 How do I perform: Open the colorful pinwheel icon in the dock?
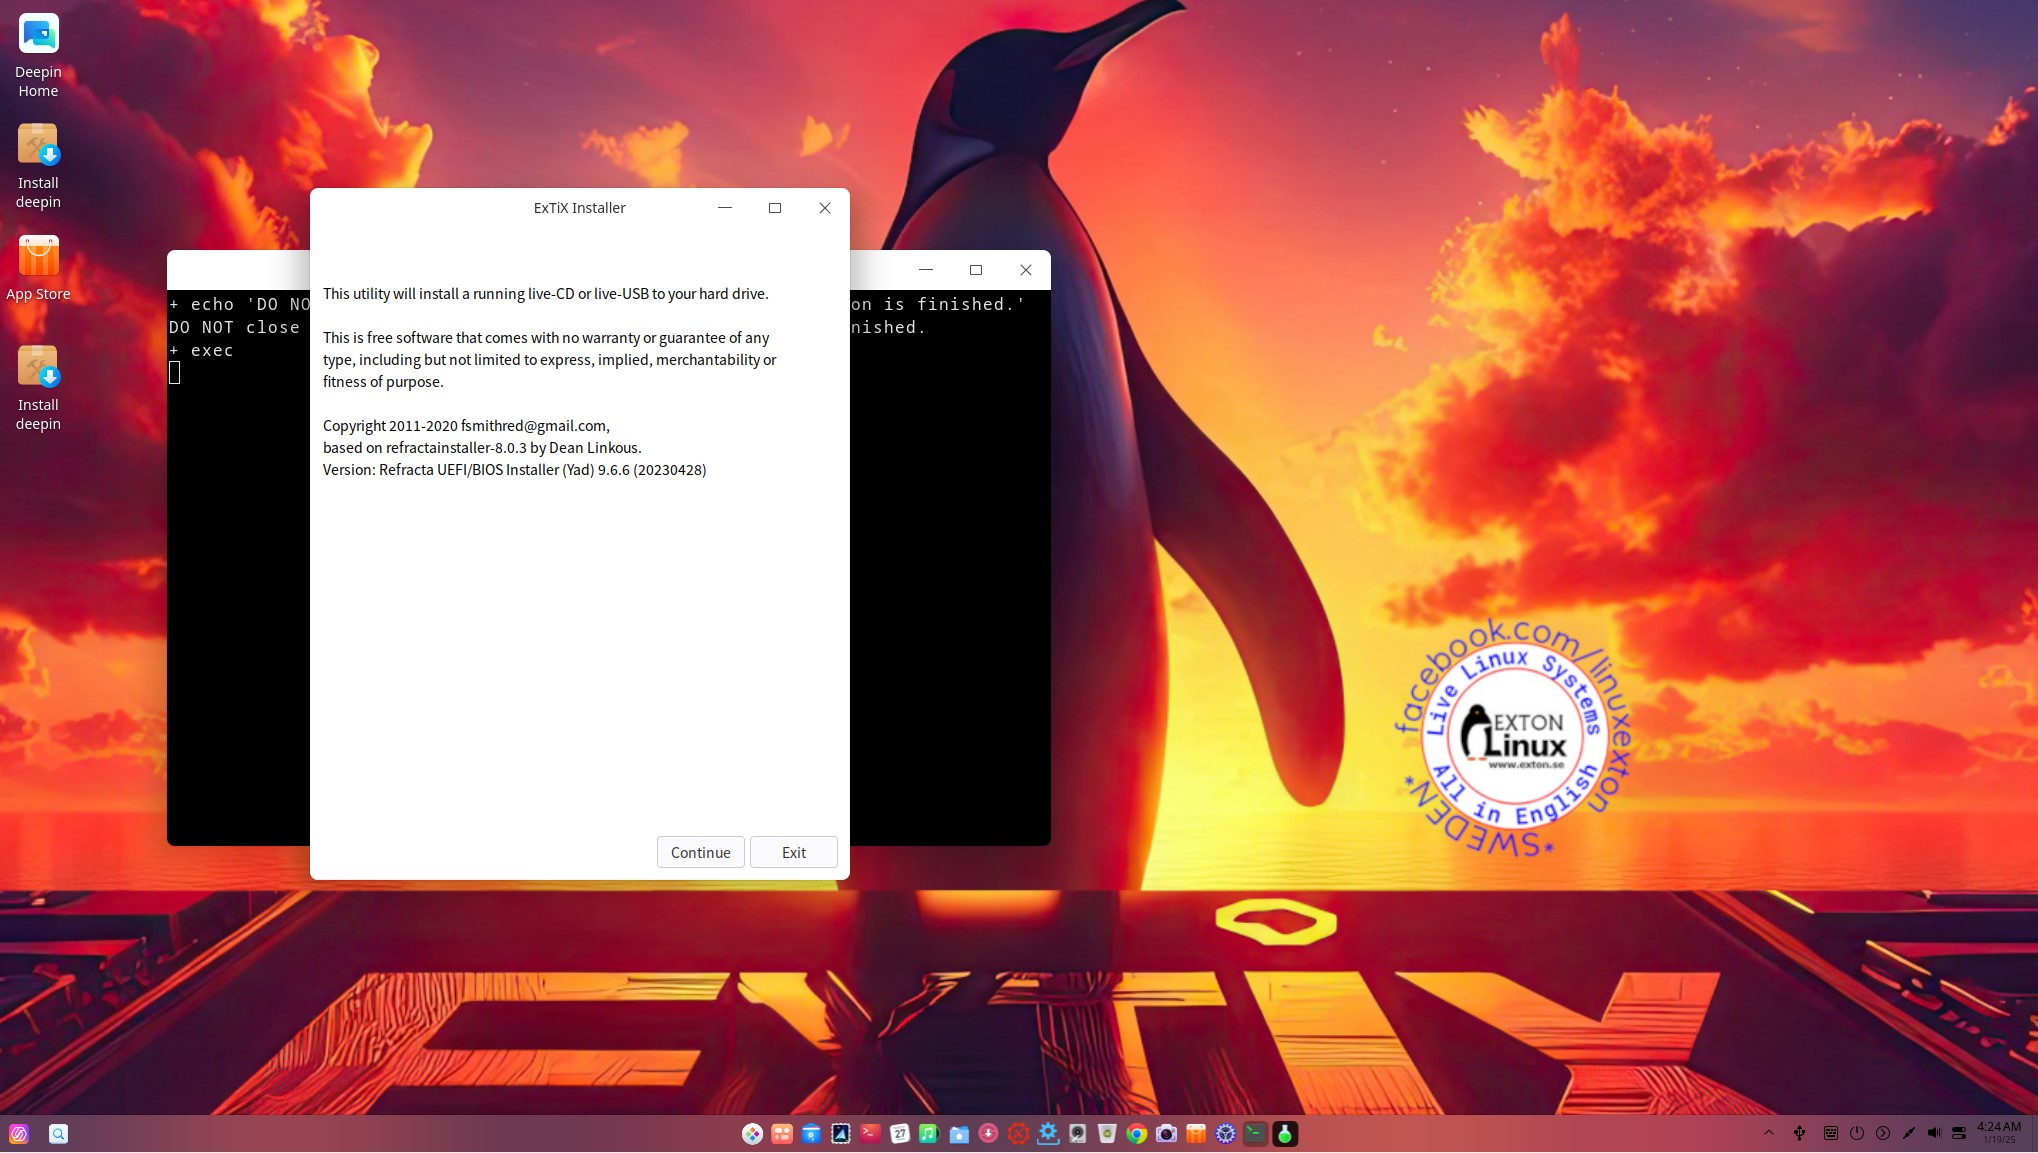(753, 1134)
